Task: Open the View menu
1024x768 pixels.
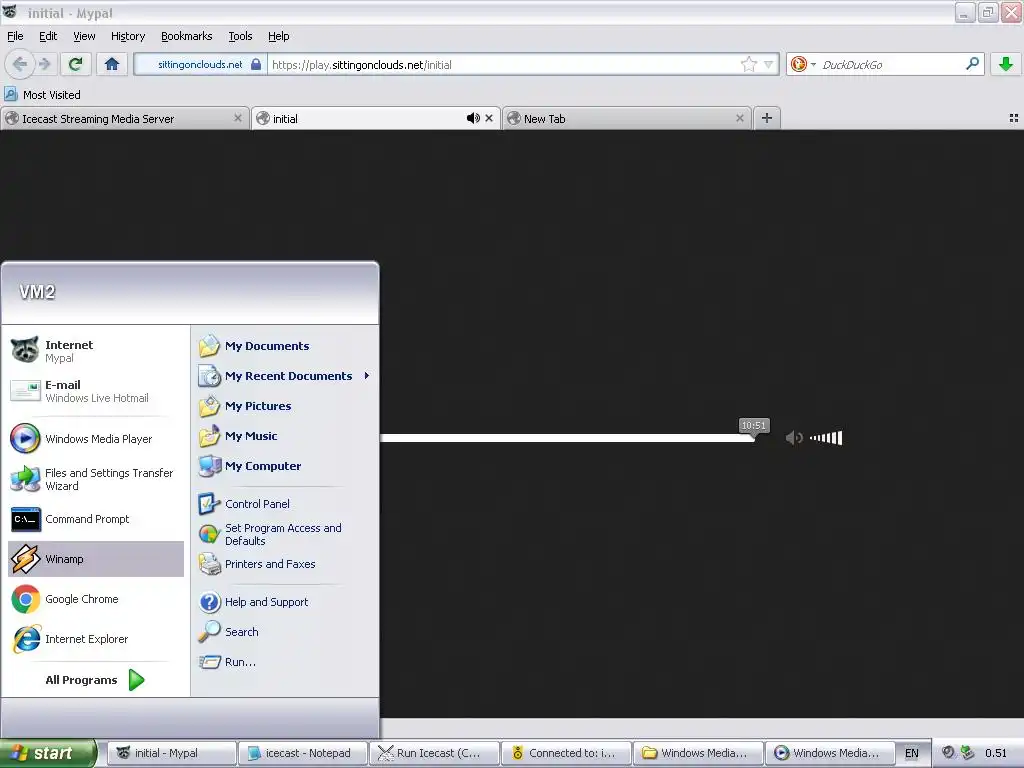Action: click(x=84, y=36)
